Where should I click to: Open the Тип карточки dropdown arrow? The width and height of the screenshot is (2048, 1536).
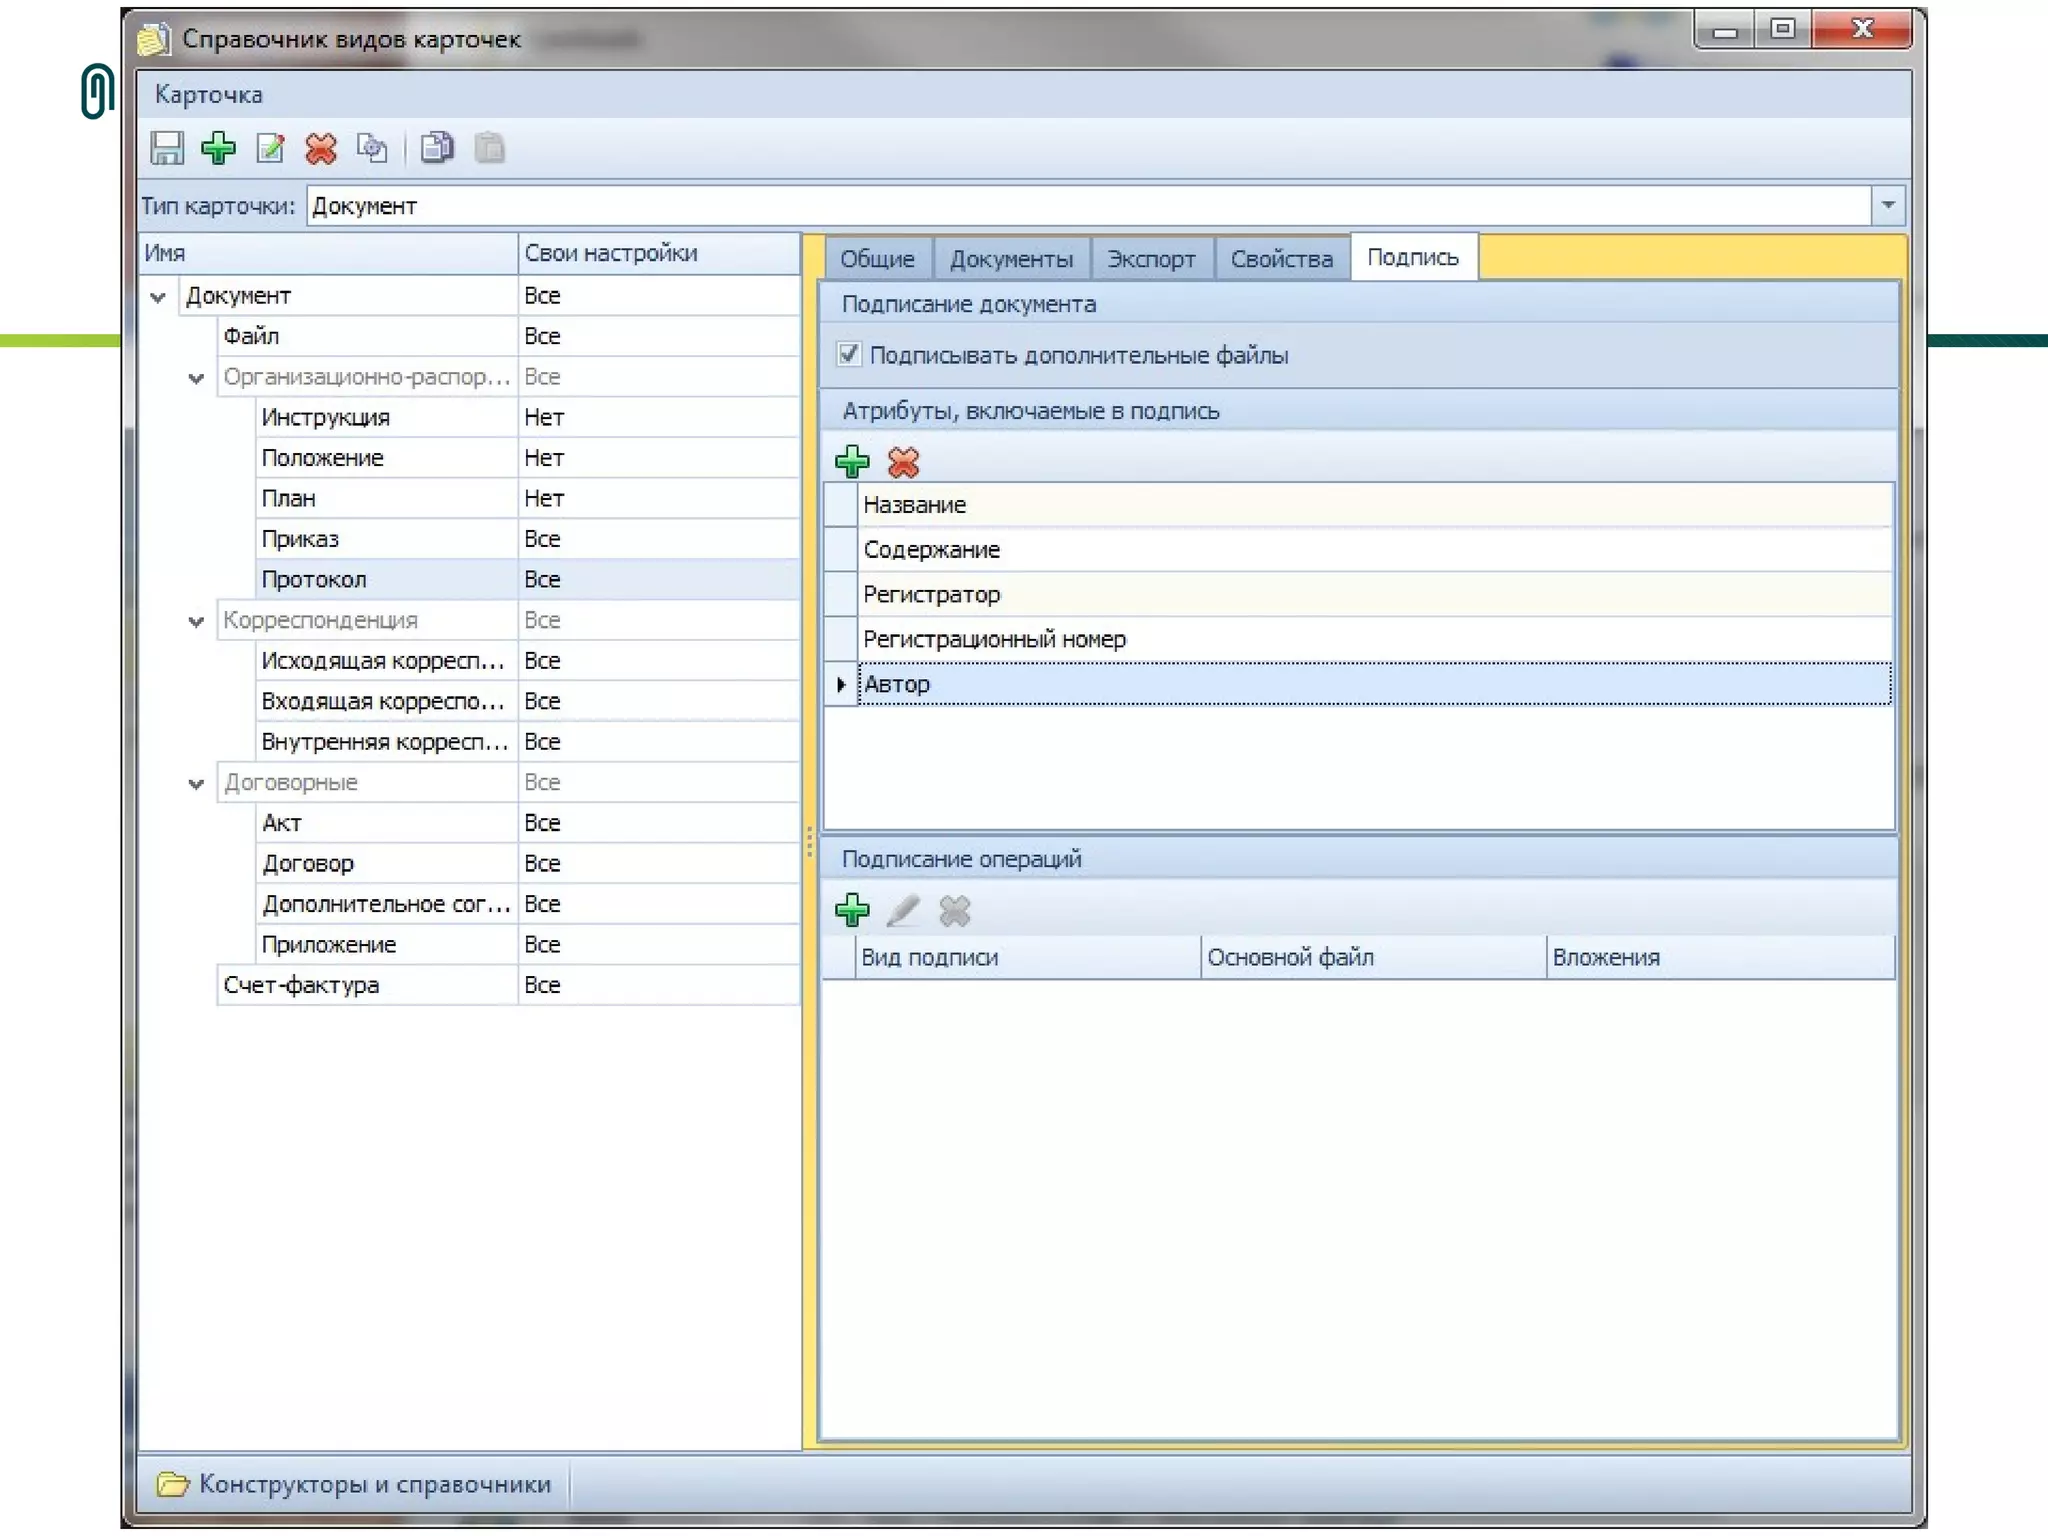click(x=1887, y=206)
